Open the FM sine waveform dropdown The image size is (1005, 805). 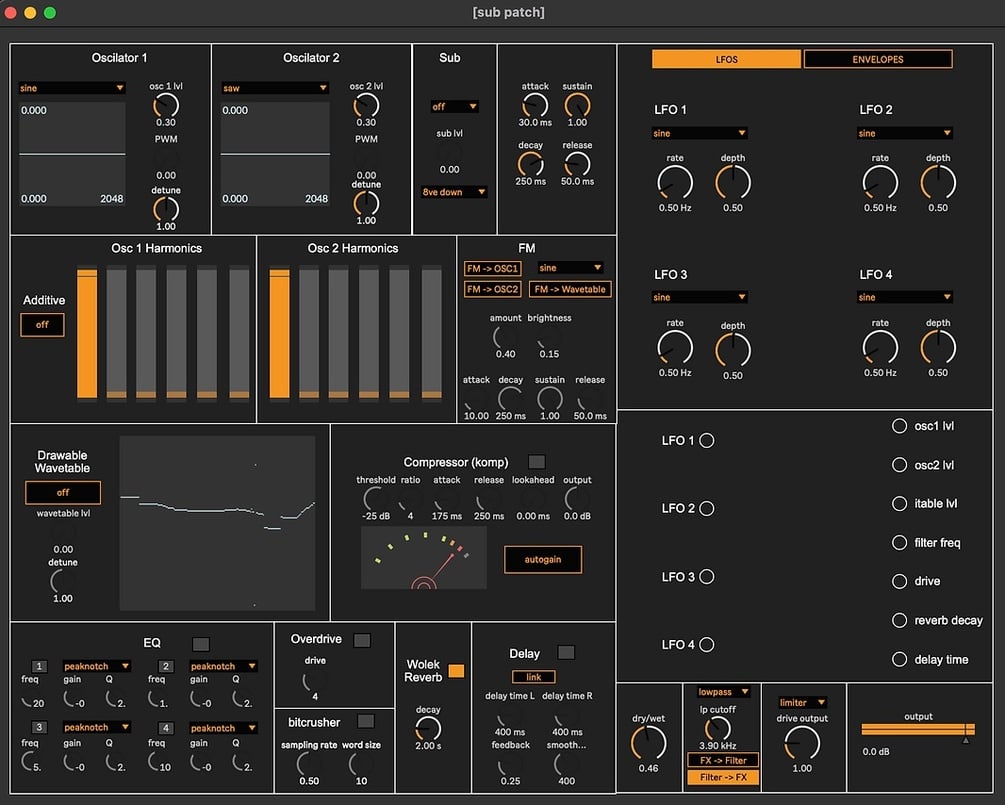tap(570, 267)
